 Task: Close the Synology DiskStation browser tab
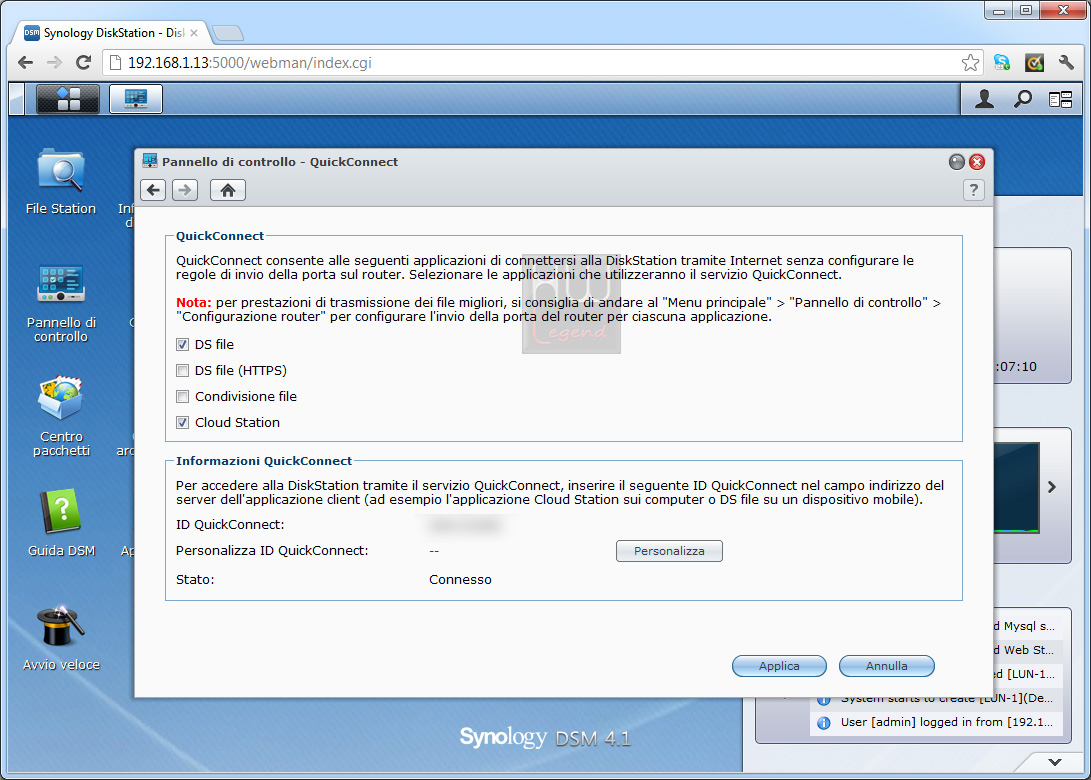pos(194,33)
